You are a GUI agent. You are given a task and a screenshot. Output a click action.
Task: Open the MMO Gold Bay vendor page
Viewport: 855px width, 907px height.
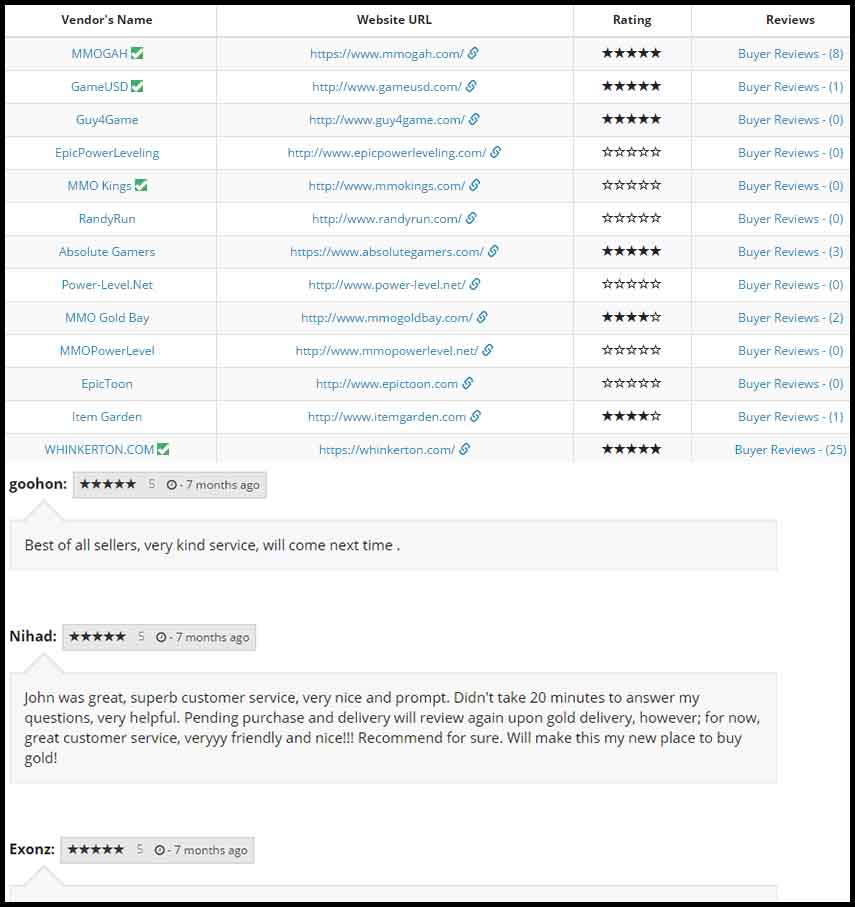click(x=107, y=317)
